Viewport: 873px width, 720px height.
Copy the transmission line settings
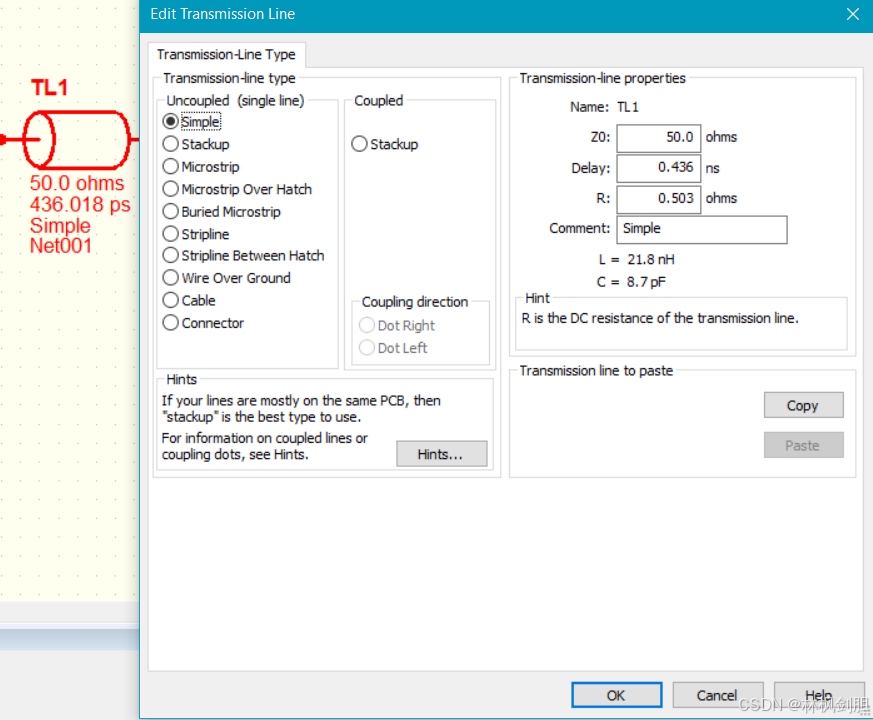point(803,405)
